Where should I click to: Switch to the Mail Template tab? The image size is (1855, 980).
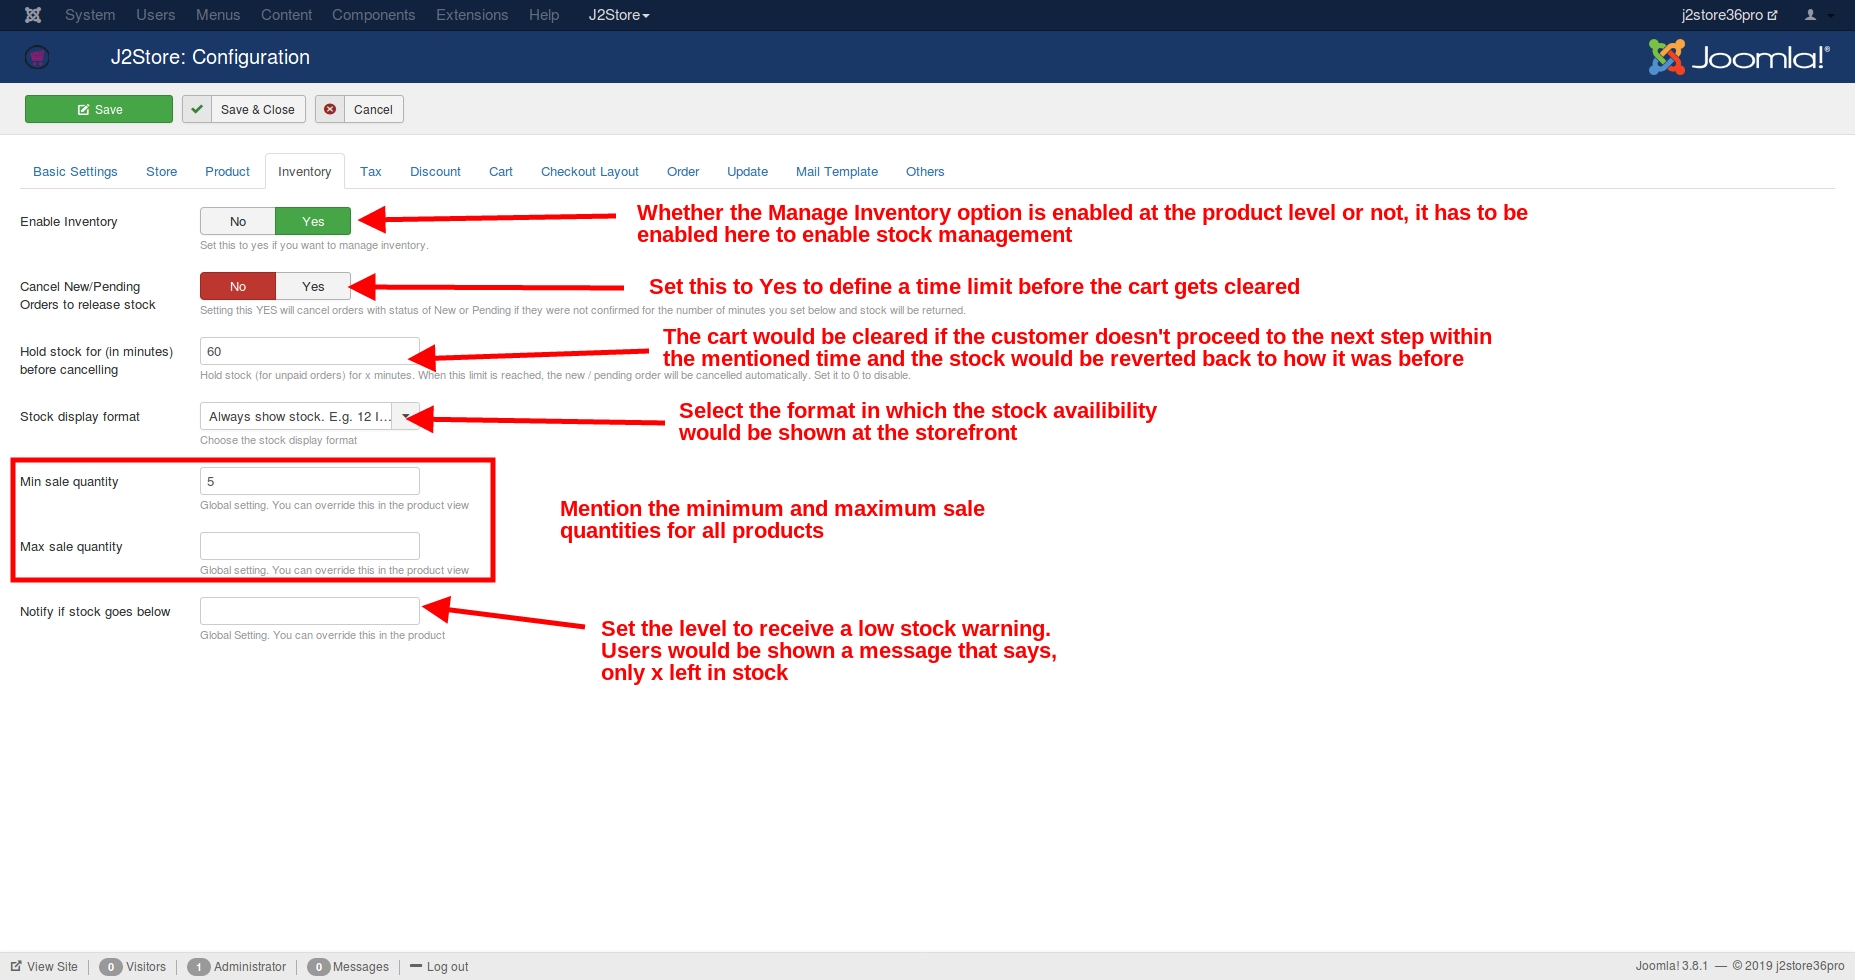point(837,171)
